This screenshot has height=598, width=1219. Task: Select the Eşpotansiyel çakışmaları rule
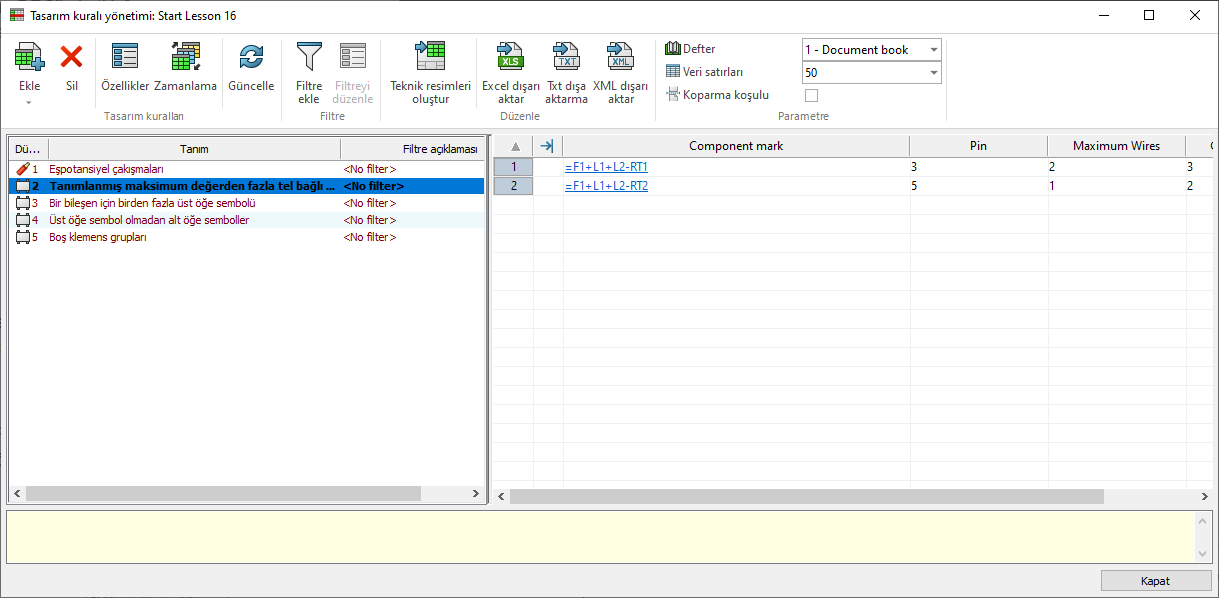[x=106, y=169]
